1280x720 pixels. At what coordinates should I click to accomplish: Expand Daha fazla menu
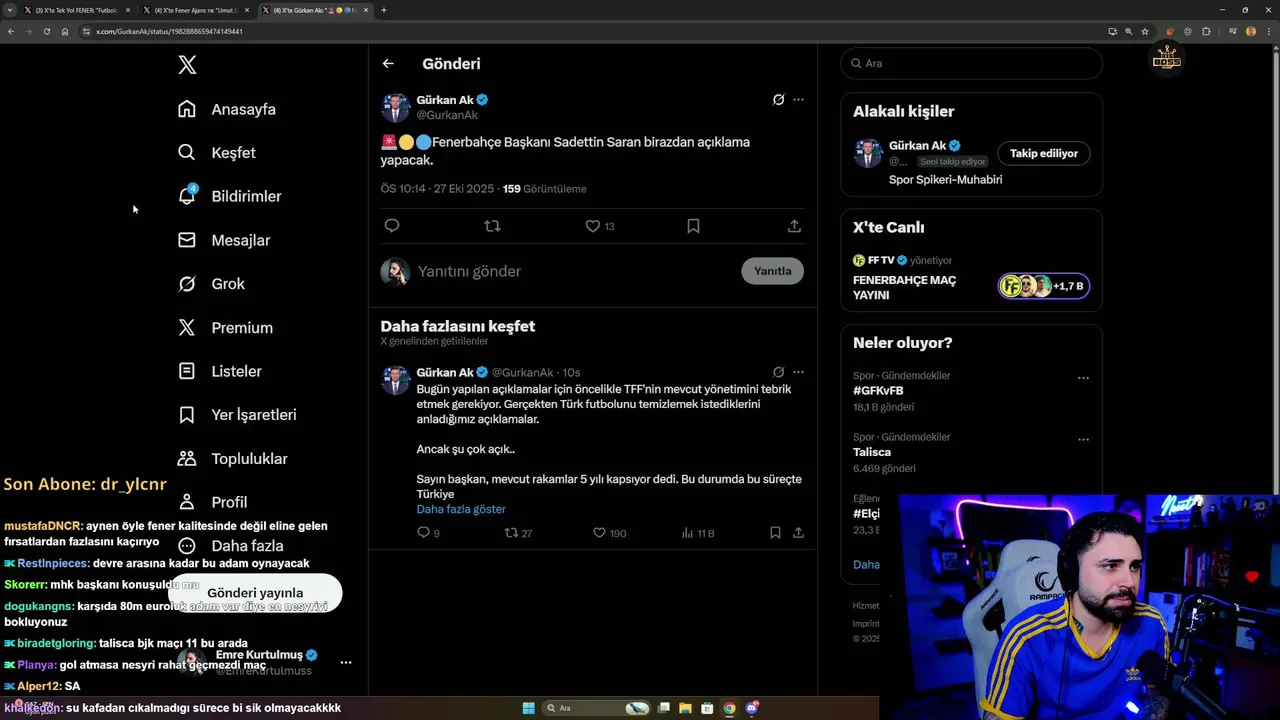(x=231, y=546)
